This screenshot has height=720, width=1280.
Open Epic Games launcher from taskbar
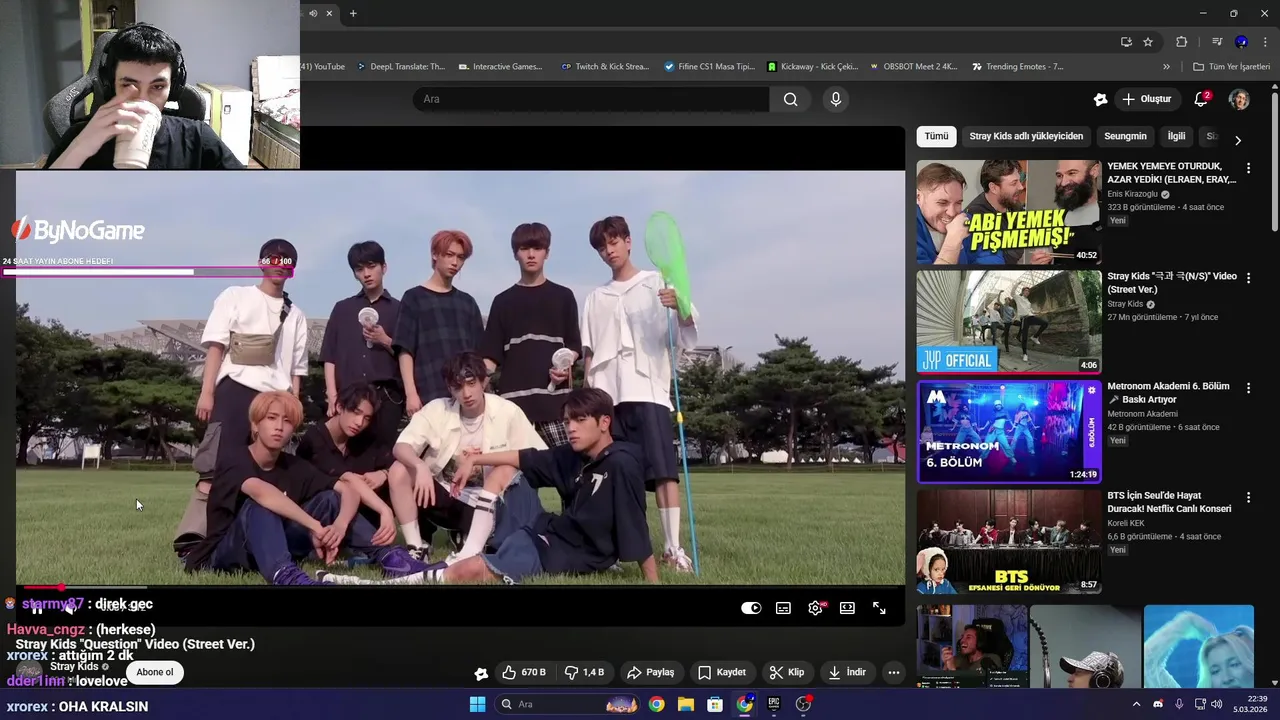pos(774,704)
